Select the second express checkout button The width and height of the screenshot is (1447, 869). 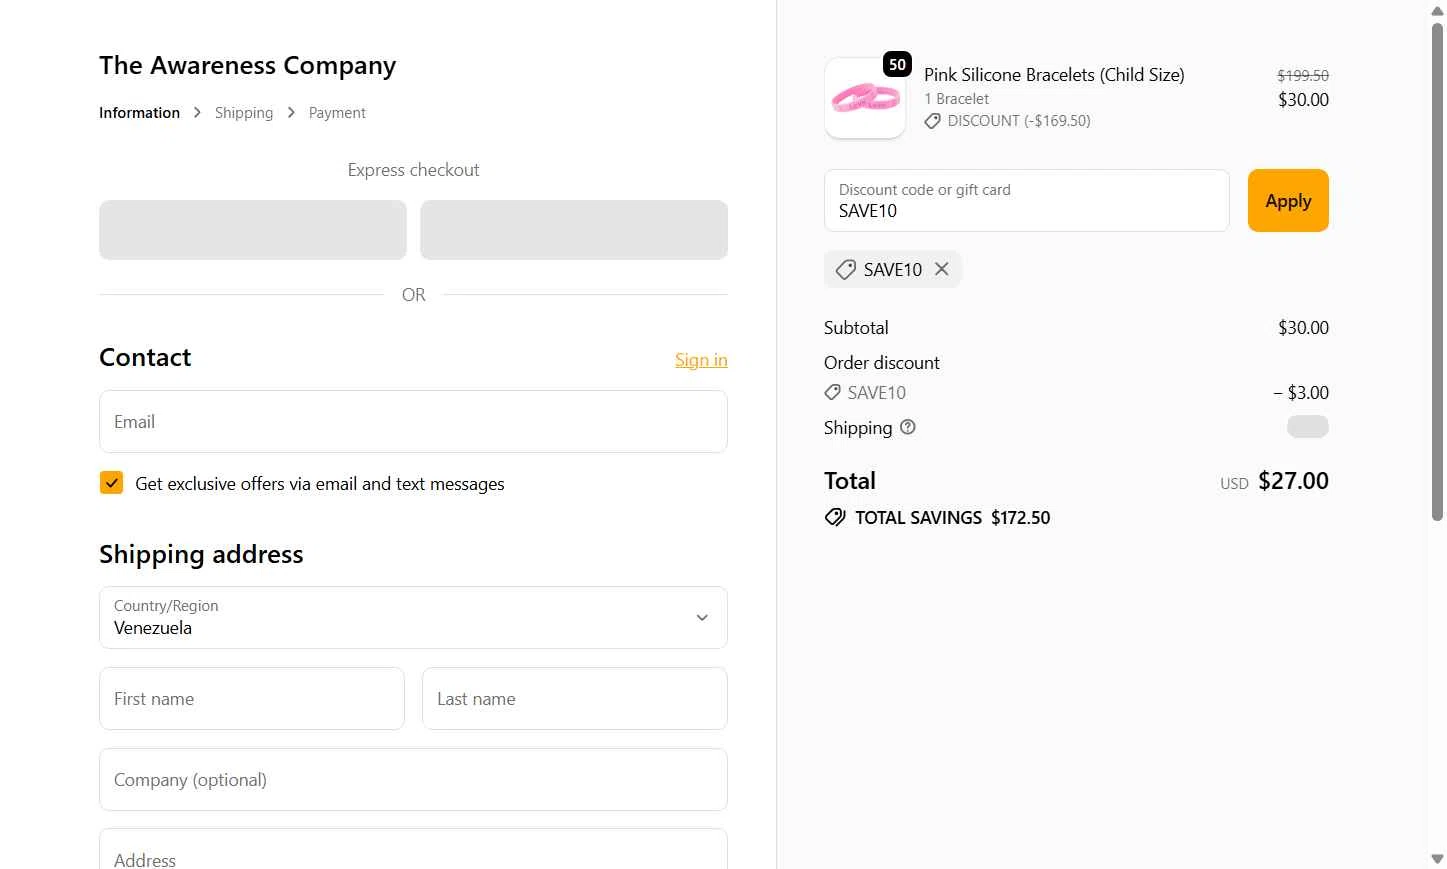[574, 230]
